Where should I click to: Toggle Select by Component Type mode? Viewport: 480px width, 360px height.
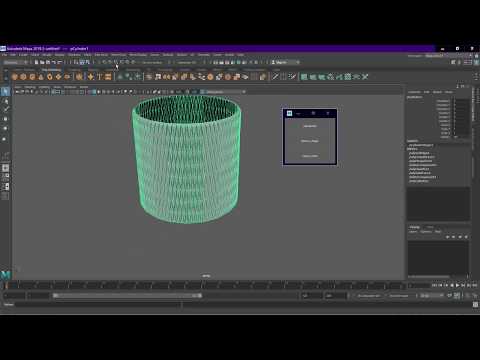tap(88, 62)
